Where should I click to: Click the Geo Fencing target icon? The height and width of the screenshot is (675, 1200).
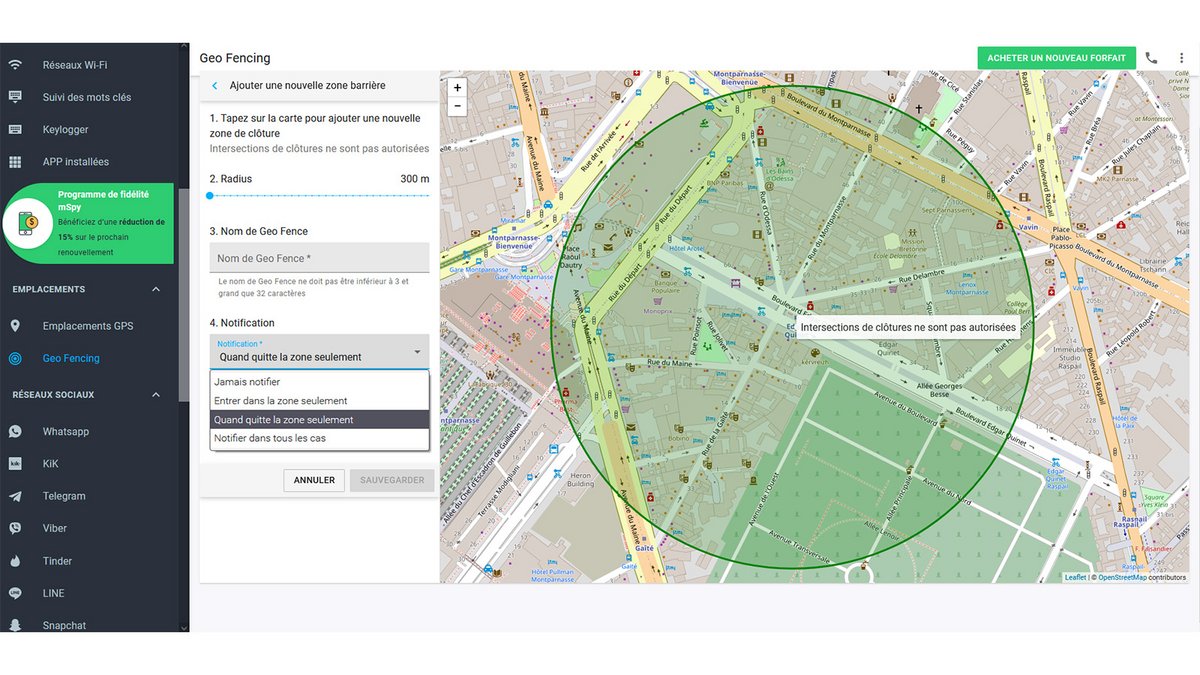(x=15, y=358)
